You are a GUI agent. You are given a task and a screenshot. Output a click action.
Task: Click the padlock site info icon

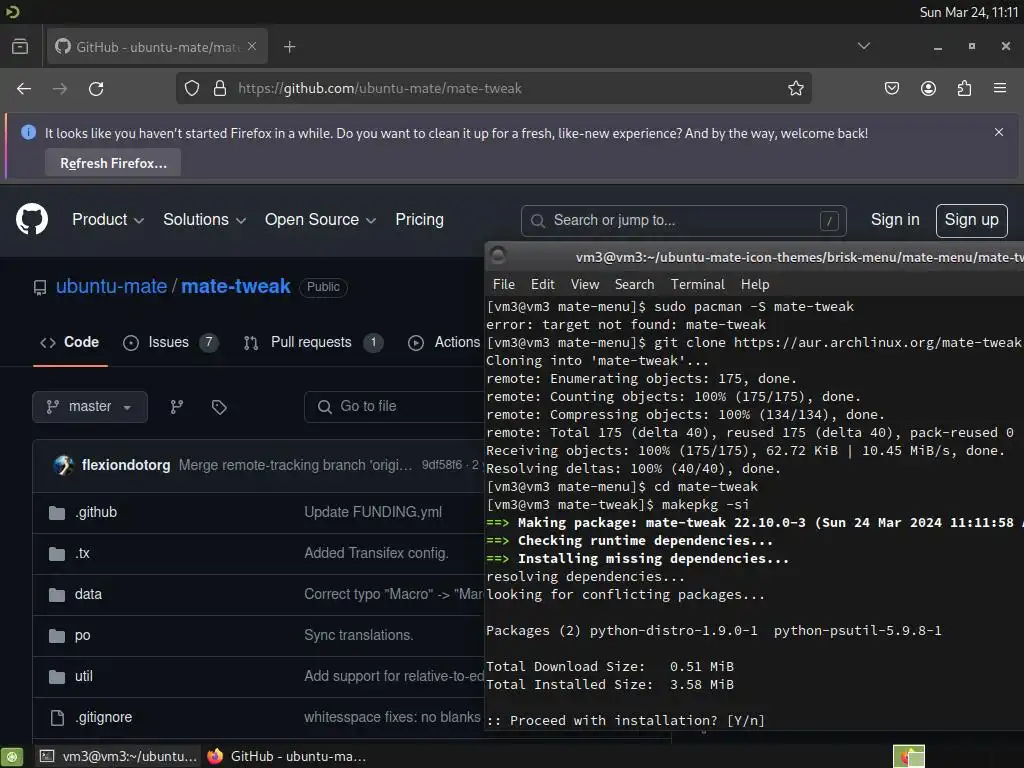220,88
